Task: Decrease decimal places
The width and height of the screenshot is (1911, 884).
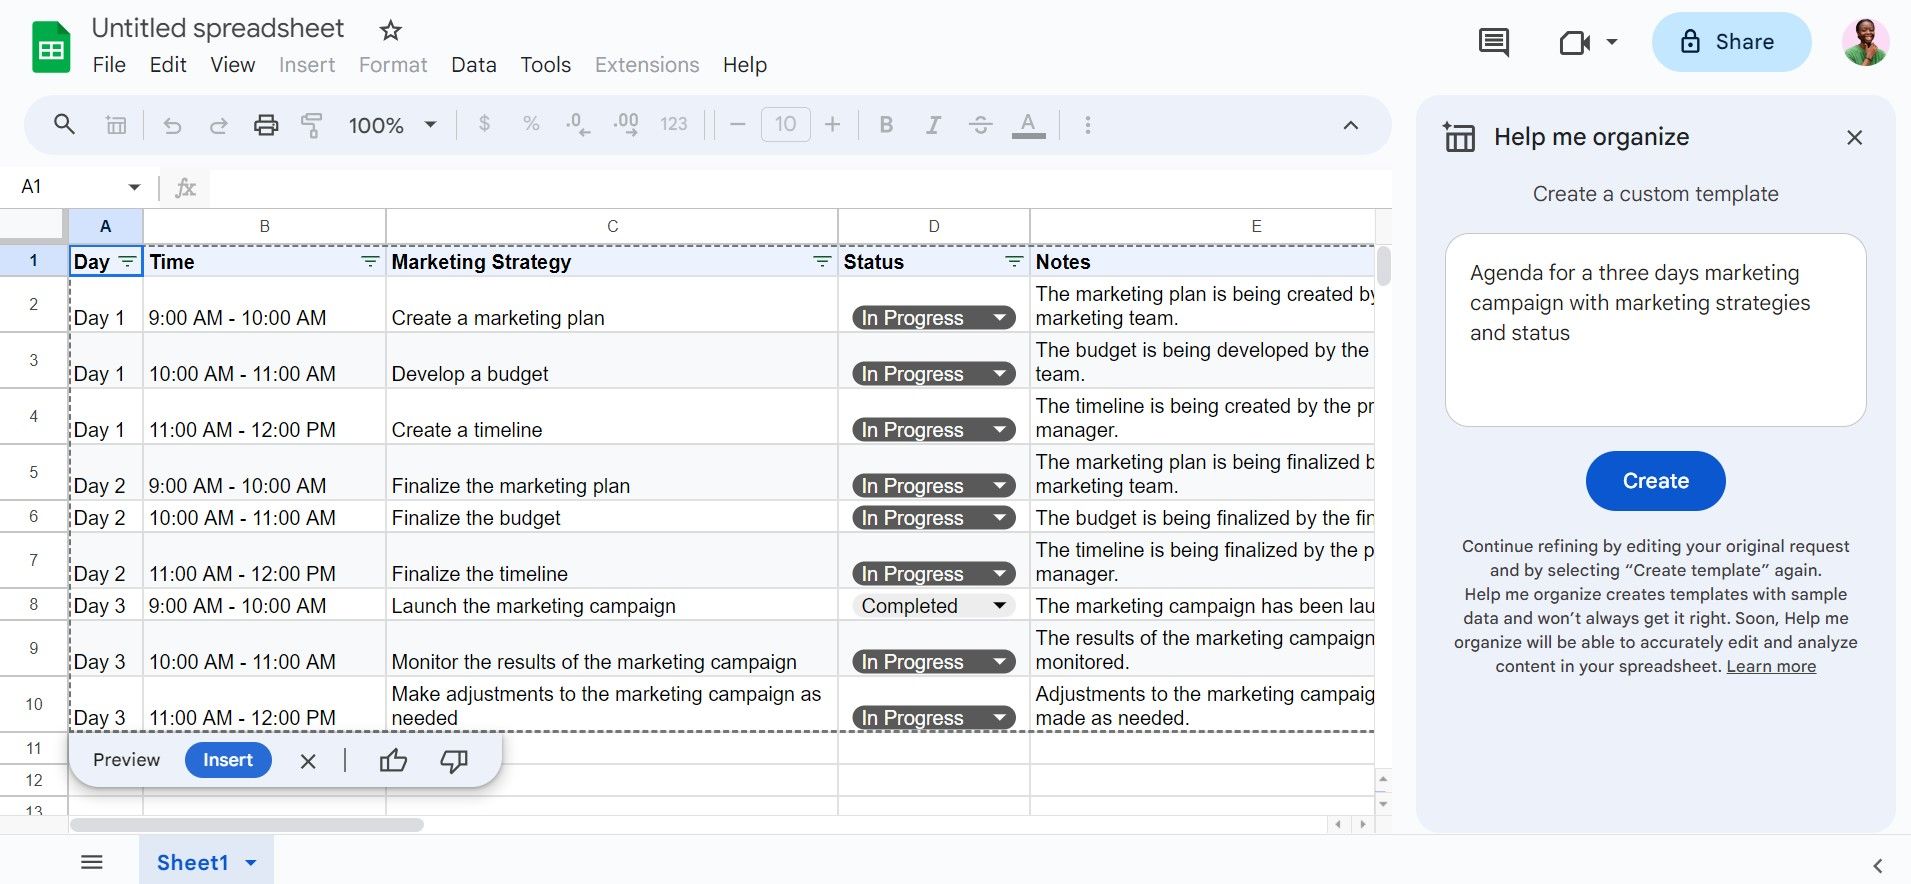Action: coord(577,125)
